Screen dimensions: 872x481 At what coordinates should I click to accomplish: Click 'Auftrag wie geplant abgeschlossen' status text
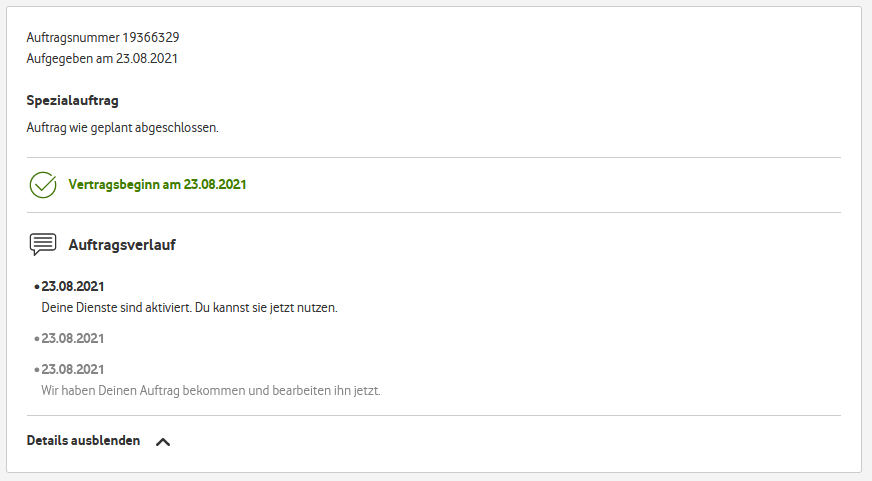(122, 128)
